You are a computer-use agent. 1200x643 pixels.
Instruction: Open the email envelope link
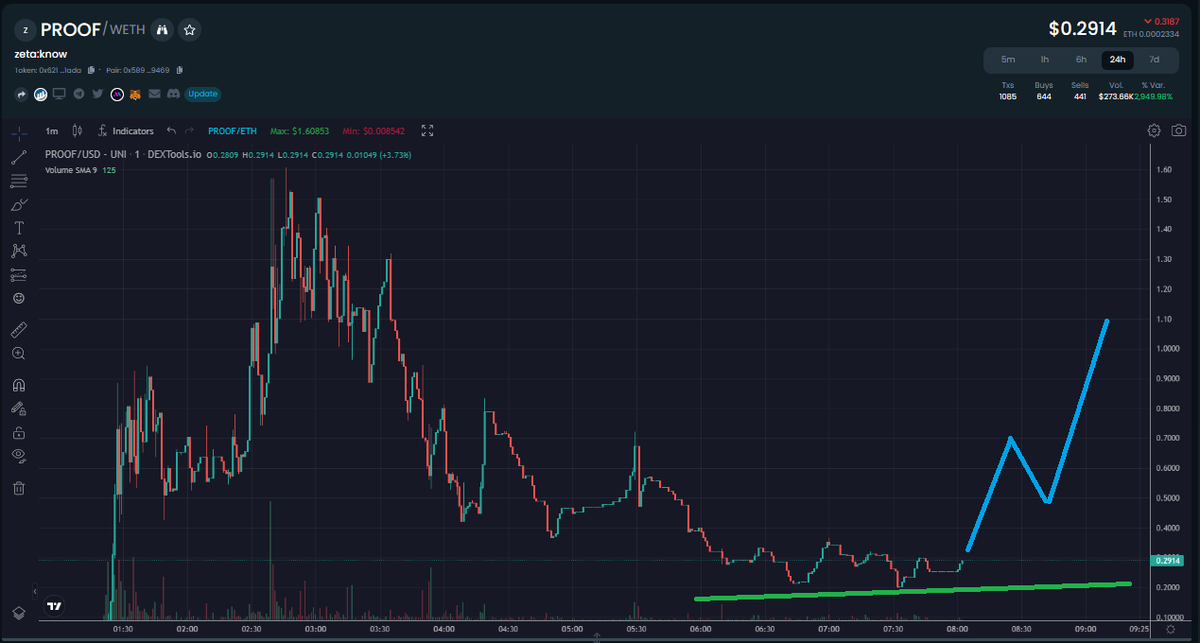154,94
